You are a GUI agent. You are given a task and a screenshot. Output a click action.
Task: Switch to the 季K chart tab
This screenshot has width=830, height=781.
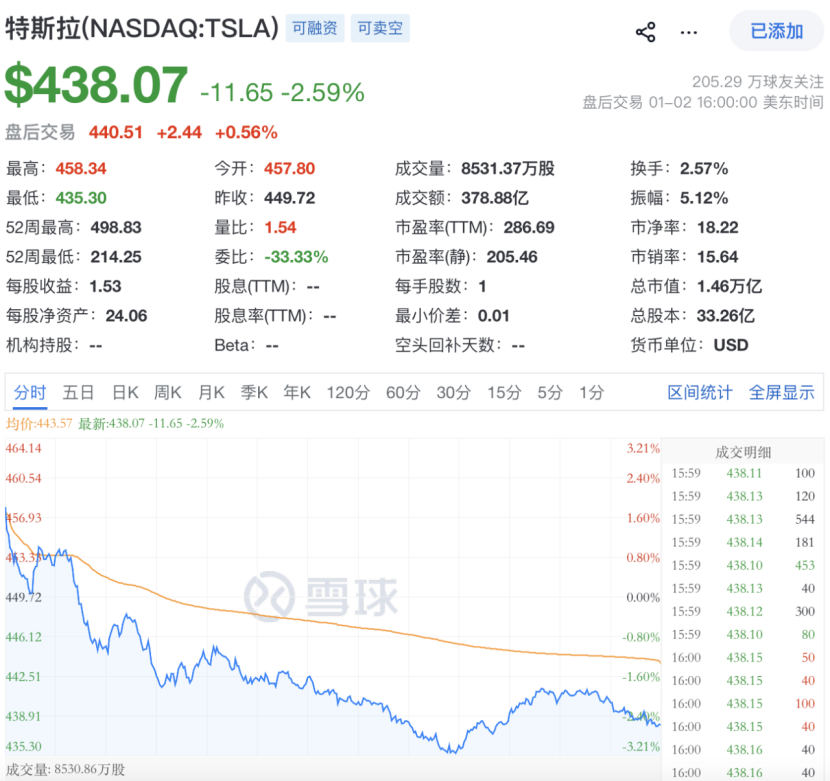coord(254,392)
